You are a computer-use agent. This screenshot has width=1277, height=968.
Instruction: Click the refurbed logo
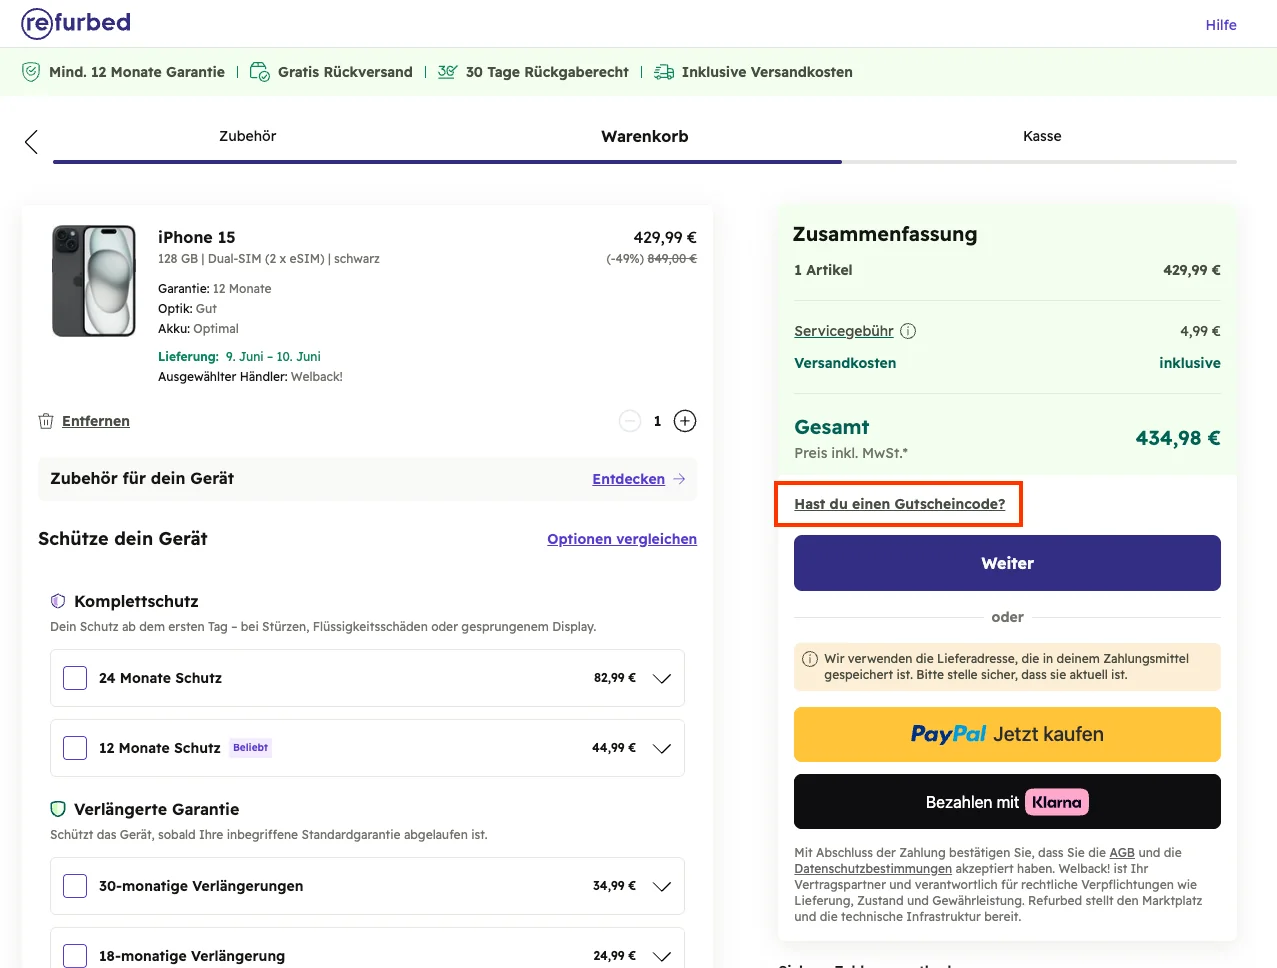click(76, 22)
